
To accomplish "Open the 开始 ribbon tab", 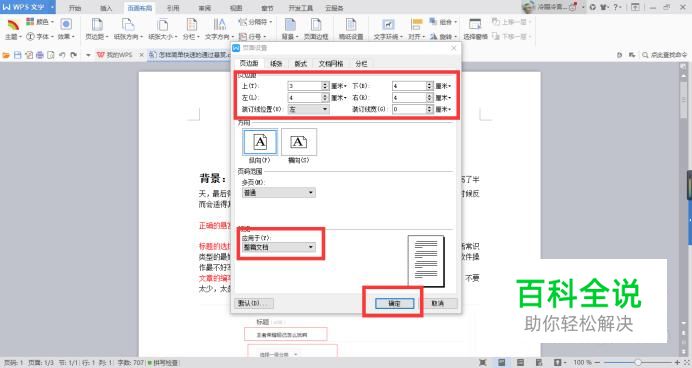I will (x=75, y=8).
